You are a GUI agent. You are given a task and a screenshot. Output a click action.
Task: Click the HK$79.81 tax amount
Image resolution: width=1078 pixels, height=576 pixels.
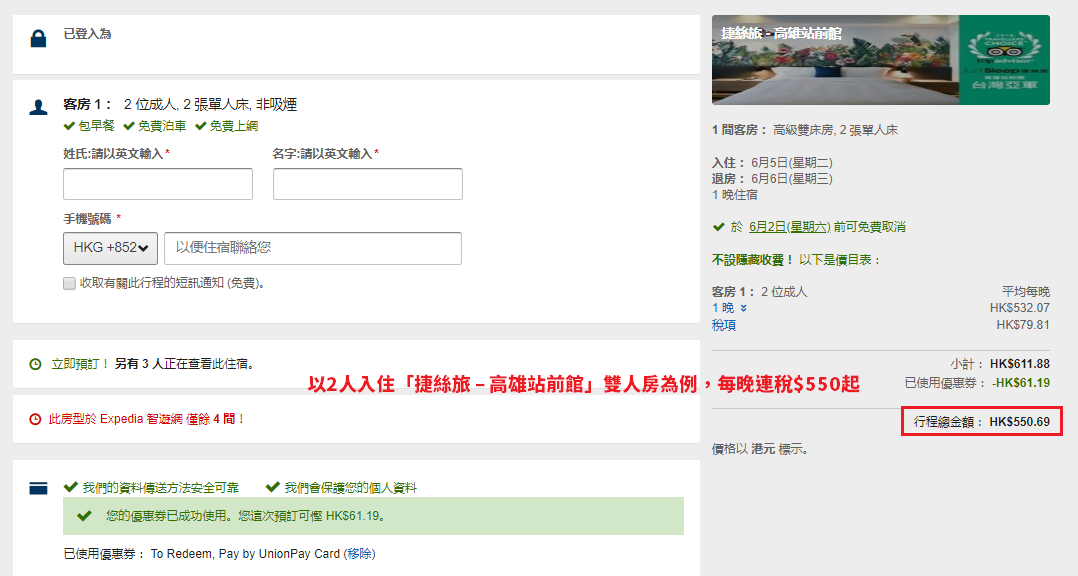coord(1023,325)
